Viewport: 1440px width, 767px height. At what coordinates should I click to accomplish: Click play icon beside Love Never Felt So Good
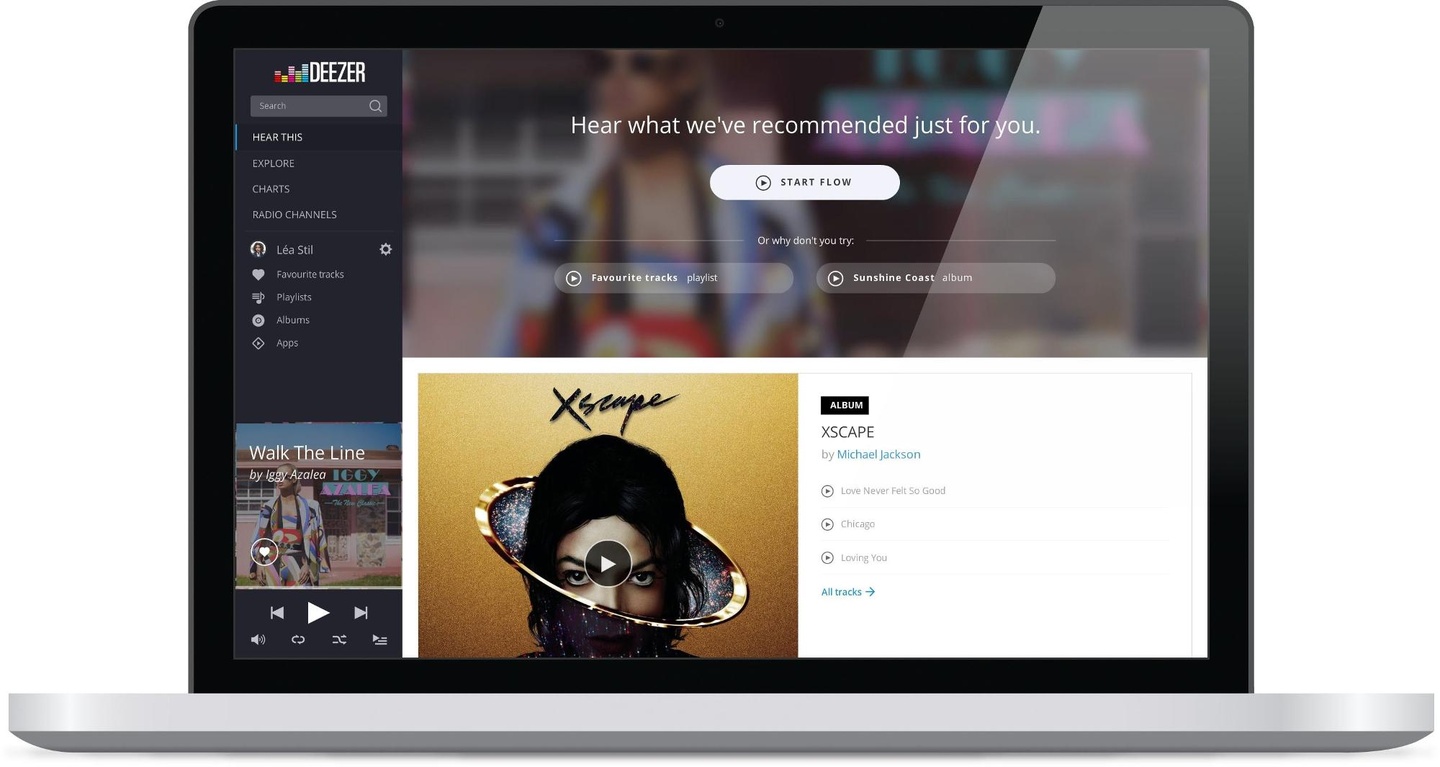coord(827,491)
